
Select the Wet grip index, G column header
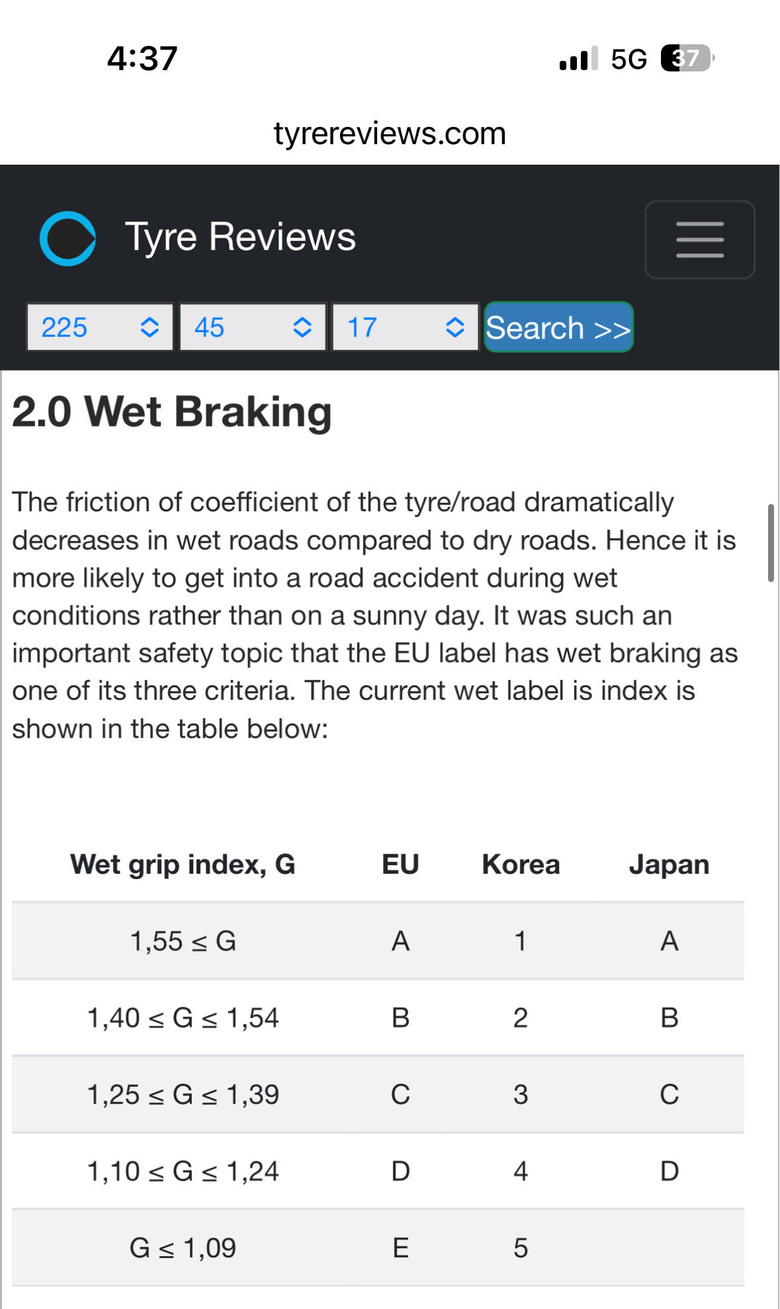click(x=183, y=864)
